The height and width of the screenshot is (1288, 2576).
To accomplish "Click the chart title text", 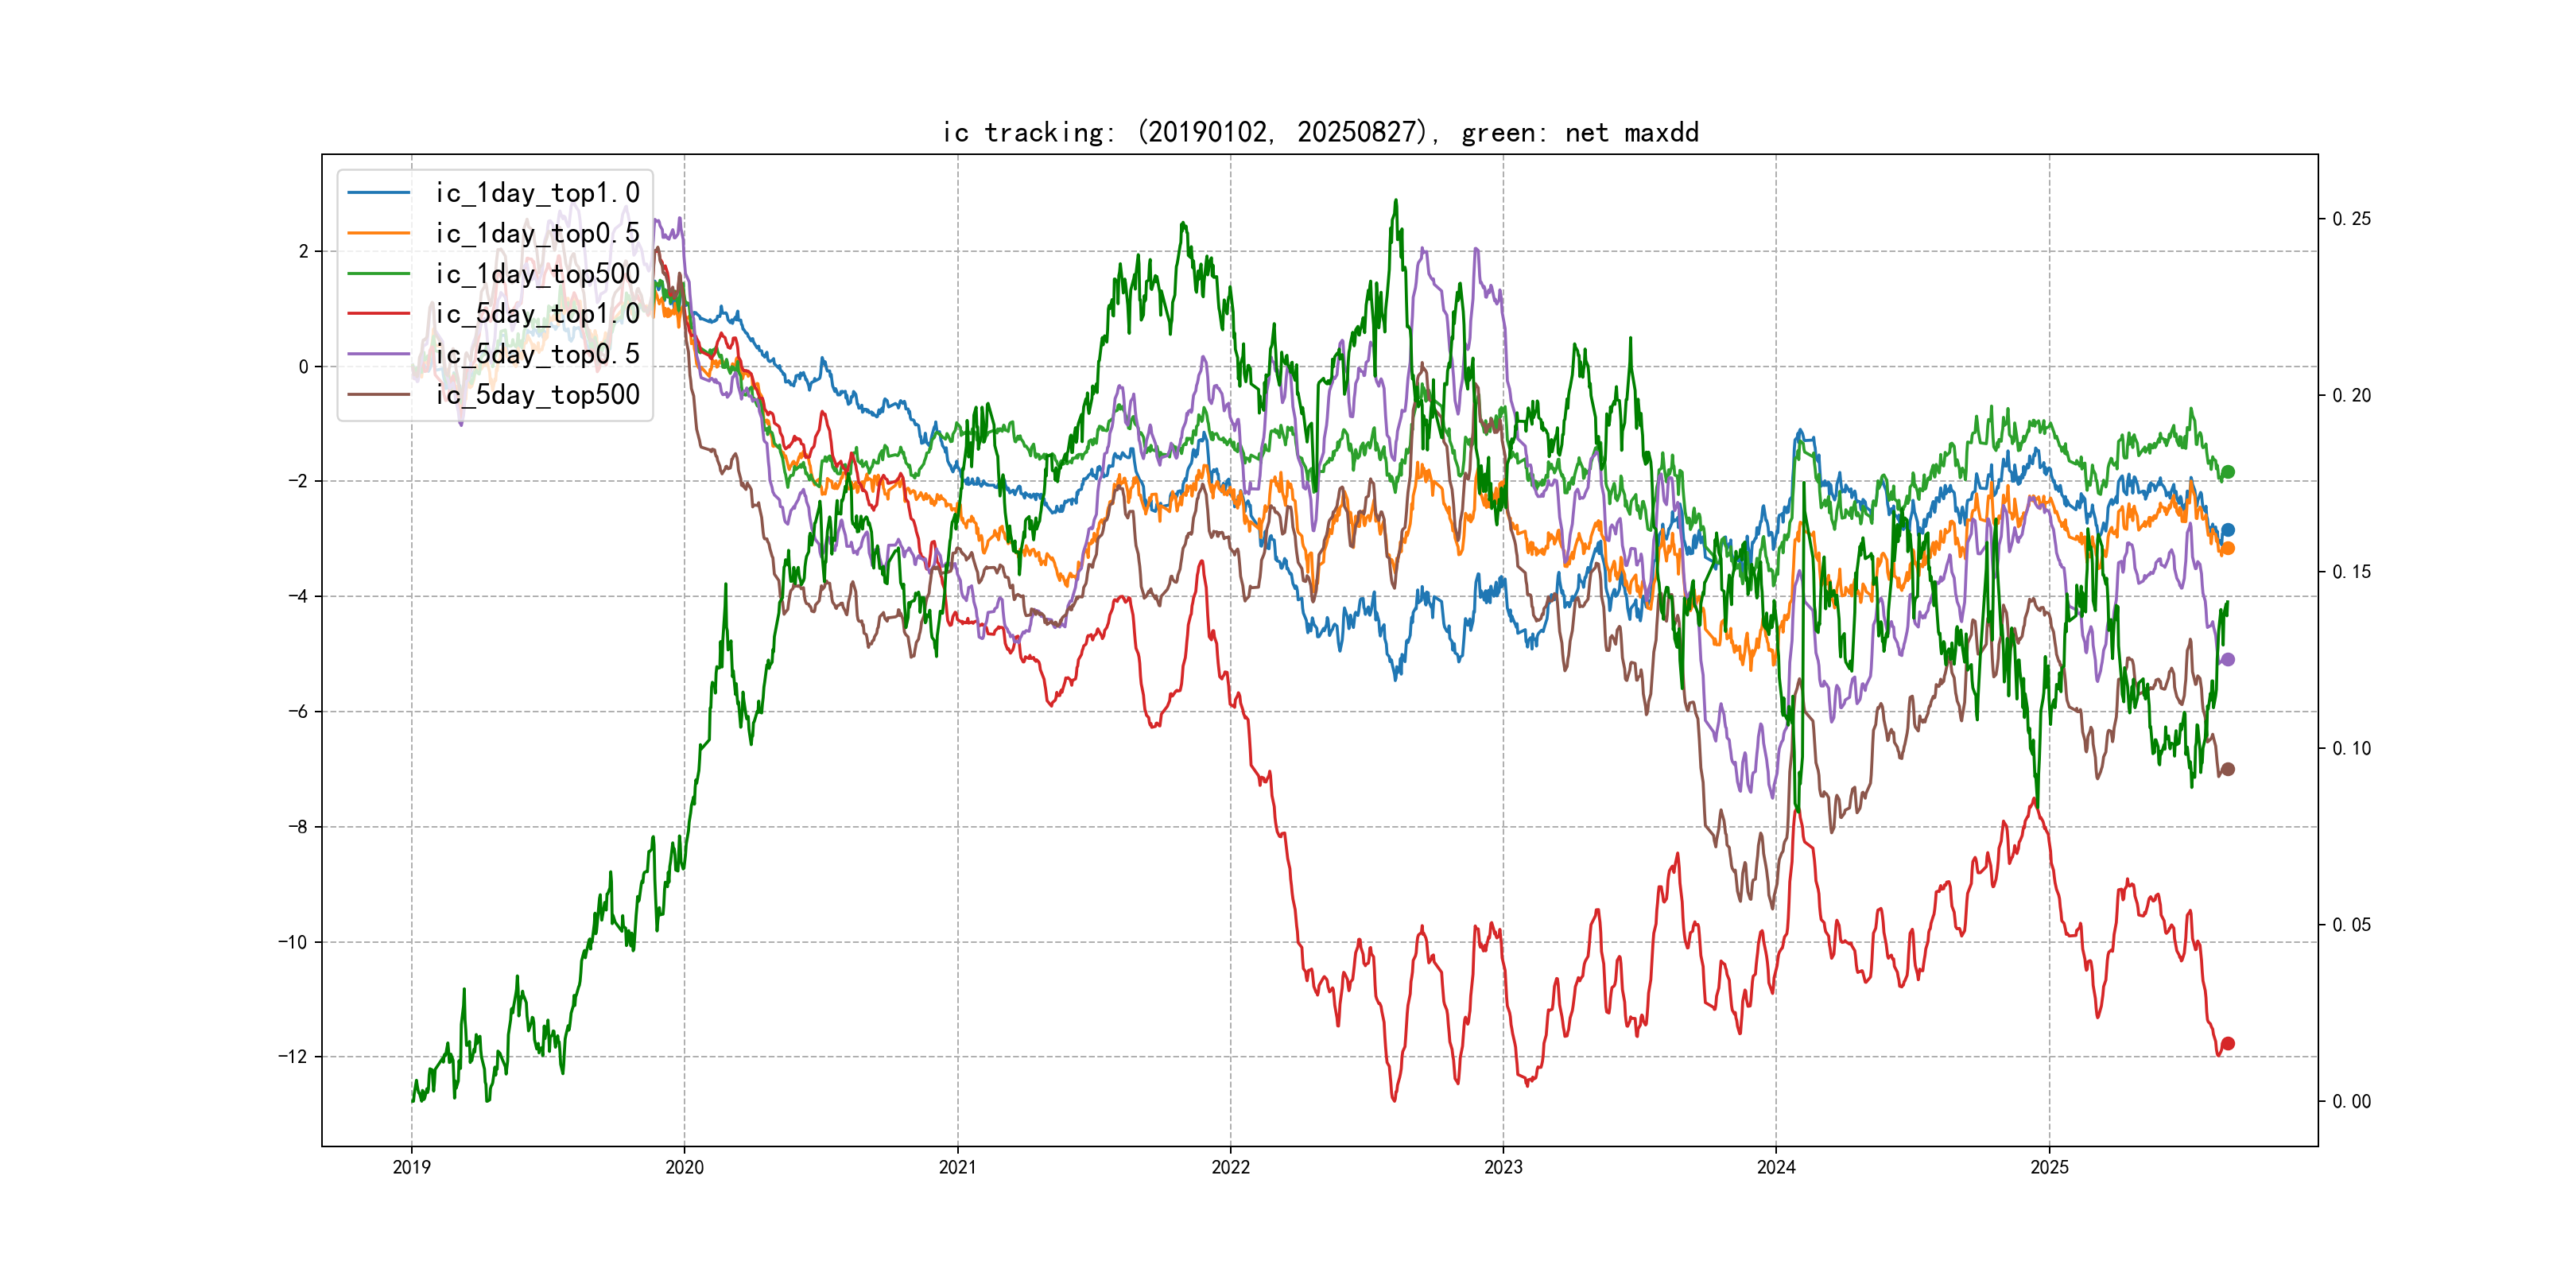I will pos(1320,132).
